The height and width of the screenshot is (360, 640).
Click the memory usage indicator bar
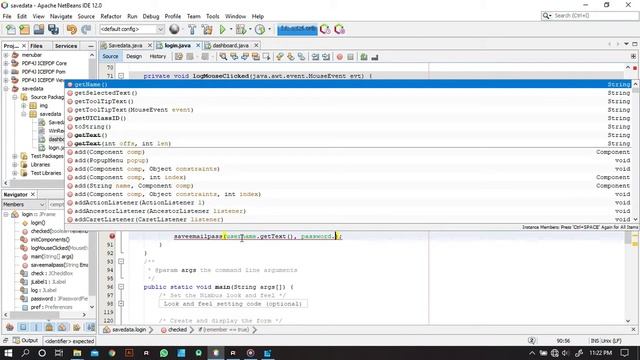point(297,29)
